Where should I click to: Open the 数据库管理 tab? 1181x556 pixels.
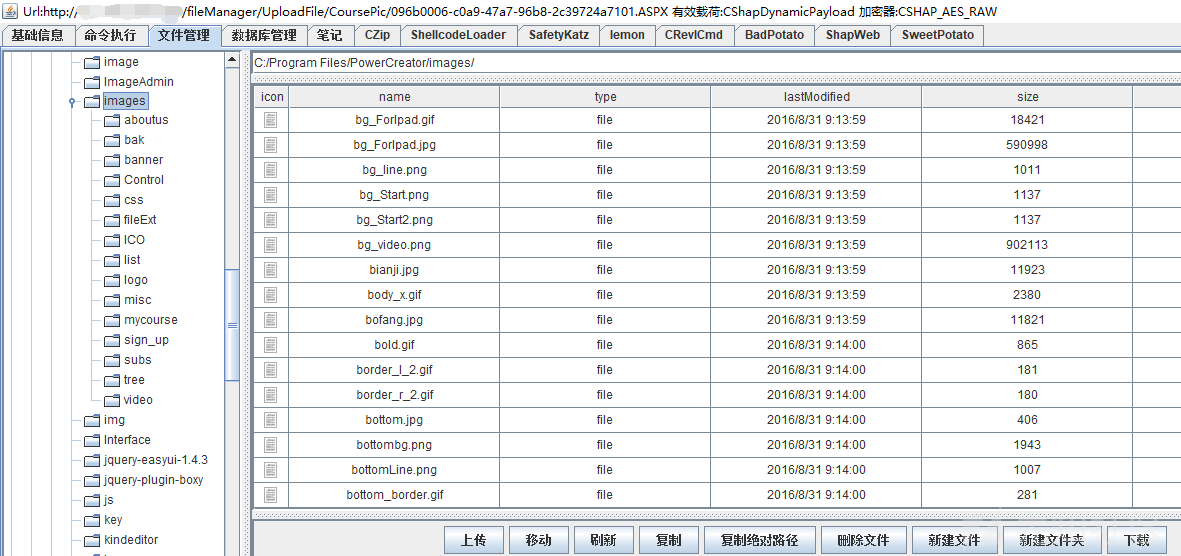(264, 35)
